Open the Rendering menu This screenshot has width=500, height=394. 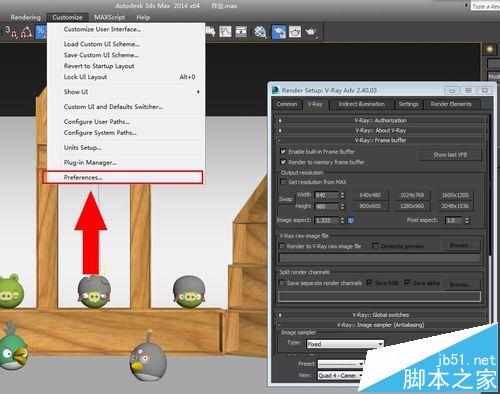click(x=25, y=17)
